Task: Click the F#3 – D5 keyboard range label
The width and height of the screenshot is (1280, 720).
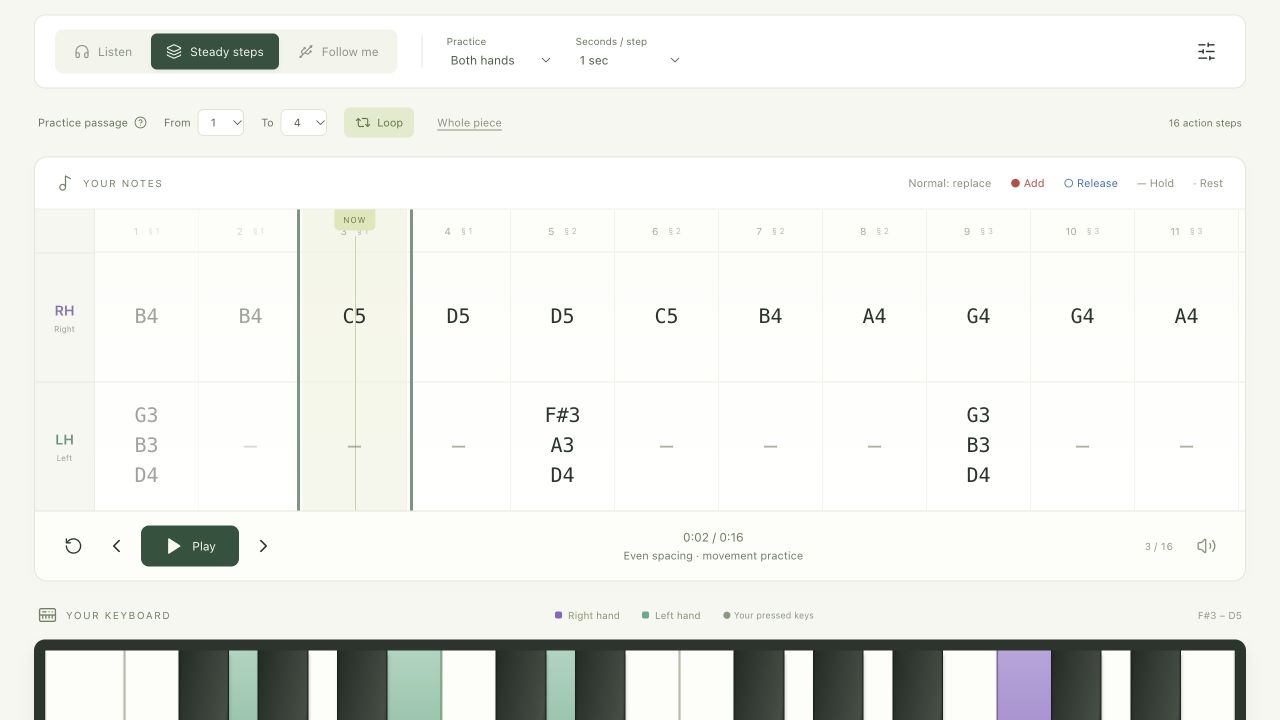Action: click(1220, 615)
